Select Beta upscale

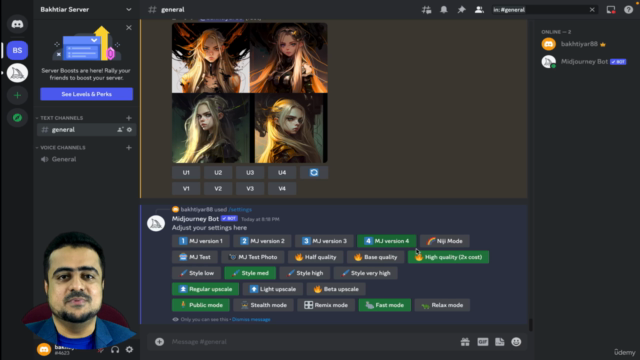point(336,289)
